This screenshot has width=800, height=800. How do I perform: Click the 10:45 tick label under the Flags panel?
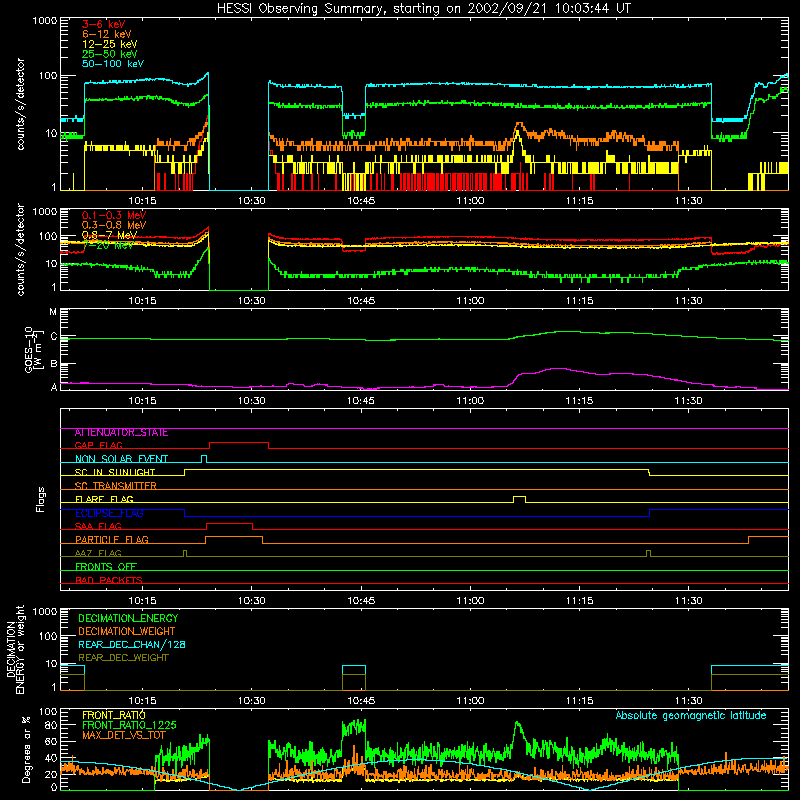coord(361,601)
